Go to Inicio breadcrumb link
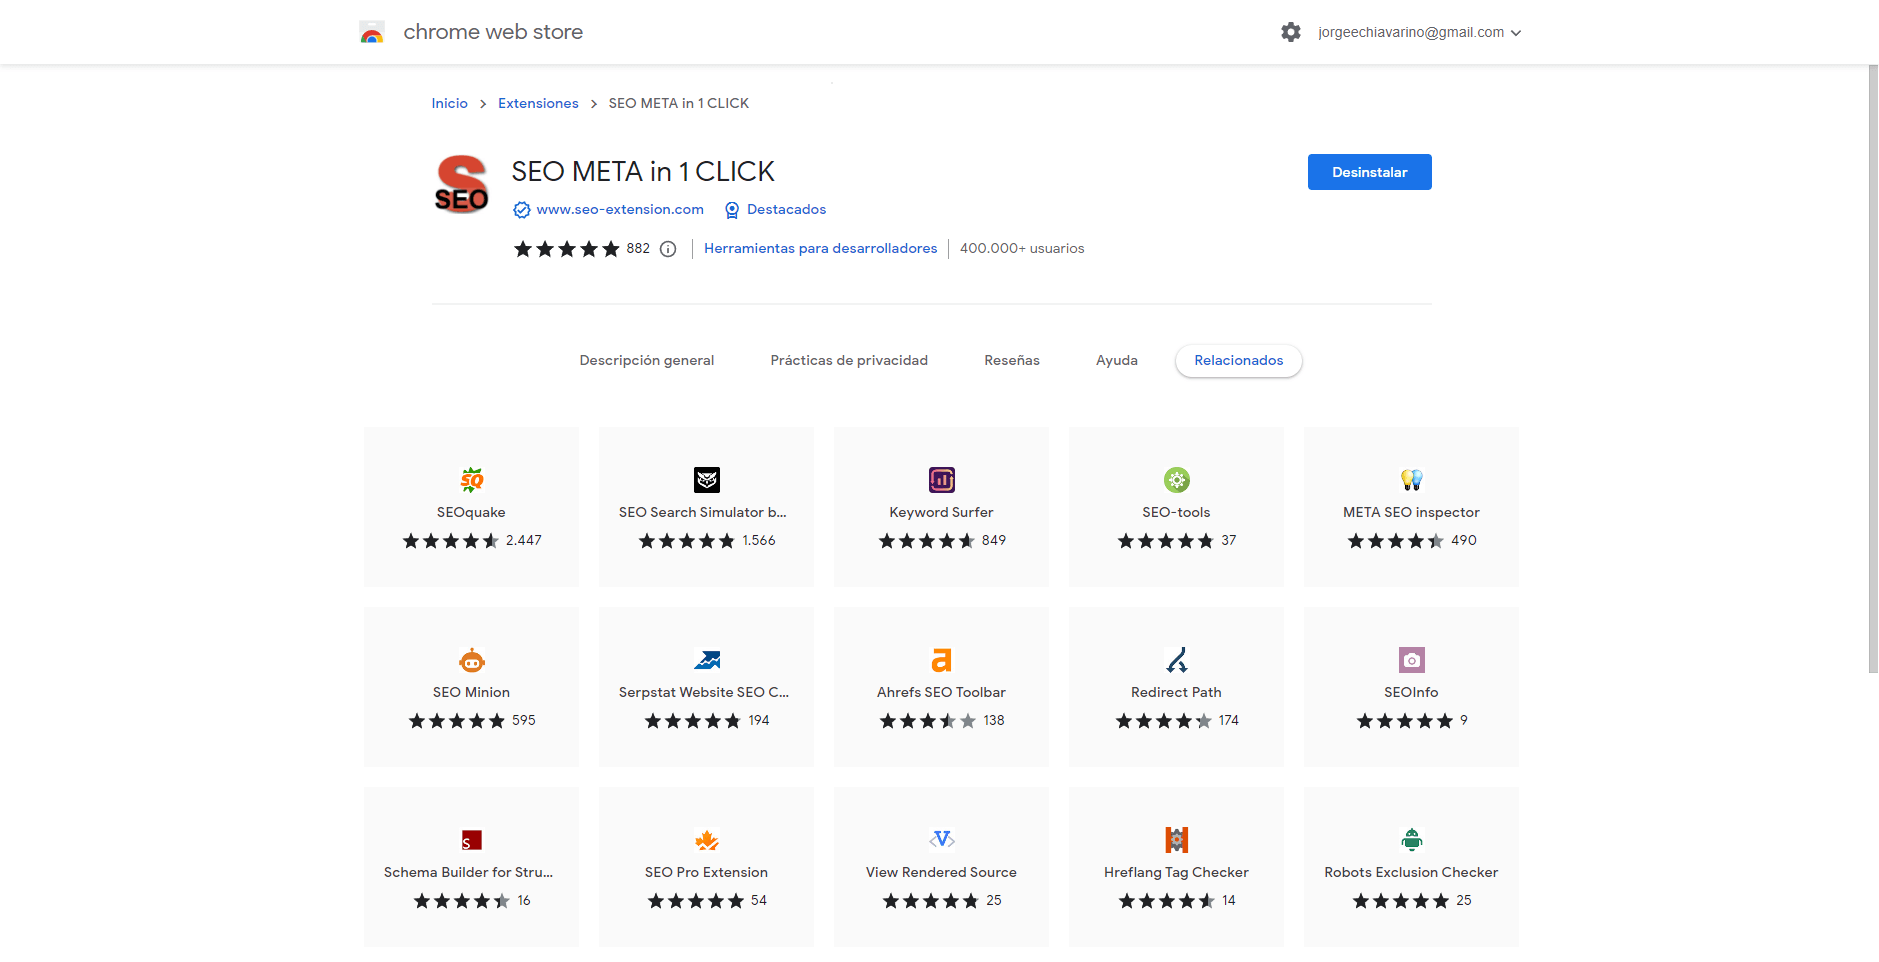The image size is (1879, 962). pyautogui.click(x=449, y=103)
